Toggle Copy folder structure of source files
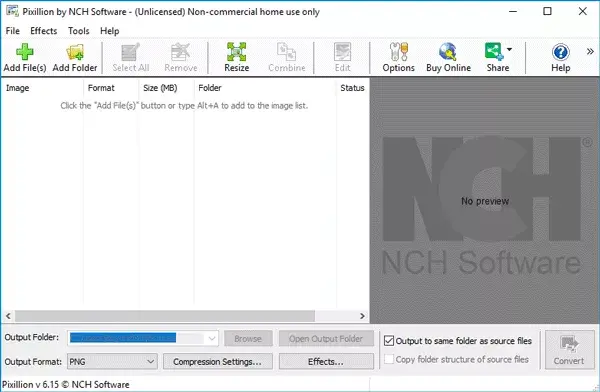600x392 pixels. point(389,359)
